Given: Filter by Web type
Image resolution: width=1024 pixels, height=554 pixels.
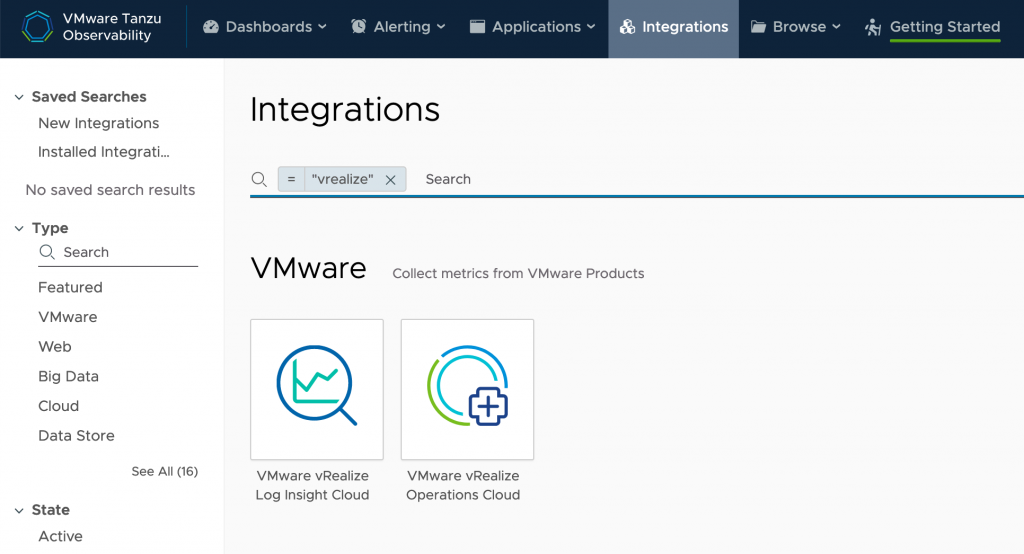Looking at the screenshot, I should [55, 346].
